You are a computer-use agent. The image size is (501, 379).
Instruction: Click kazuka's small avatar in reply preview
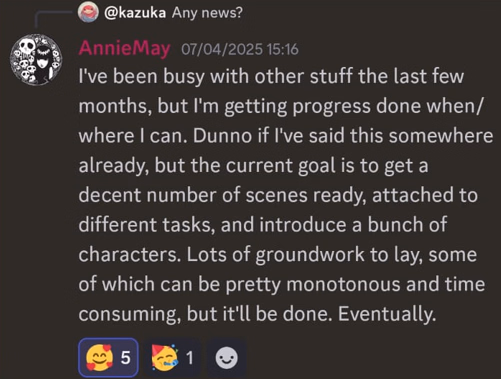(88, 12)
